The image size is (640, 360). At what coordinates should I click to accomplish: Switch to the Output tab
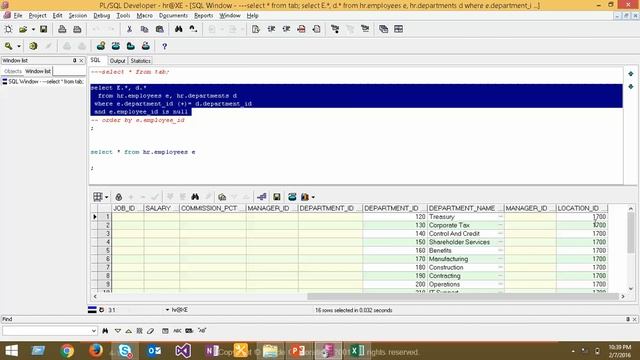click(x=118, y=60)
